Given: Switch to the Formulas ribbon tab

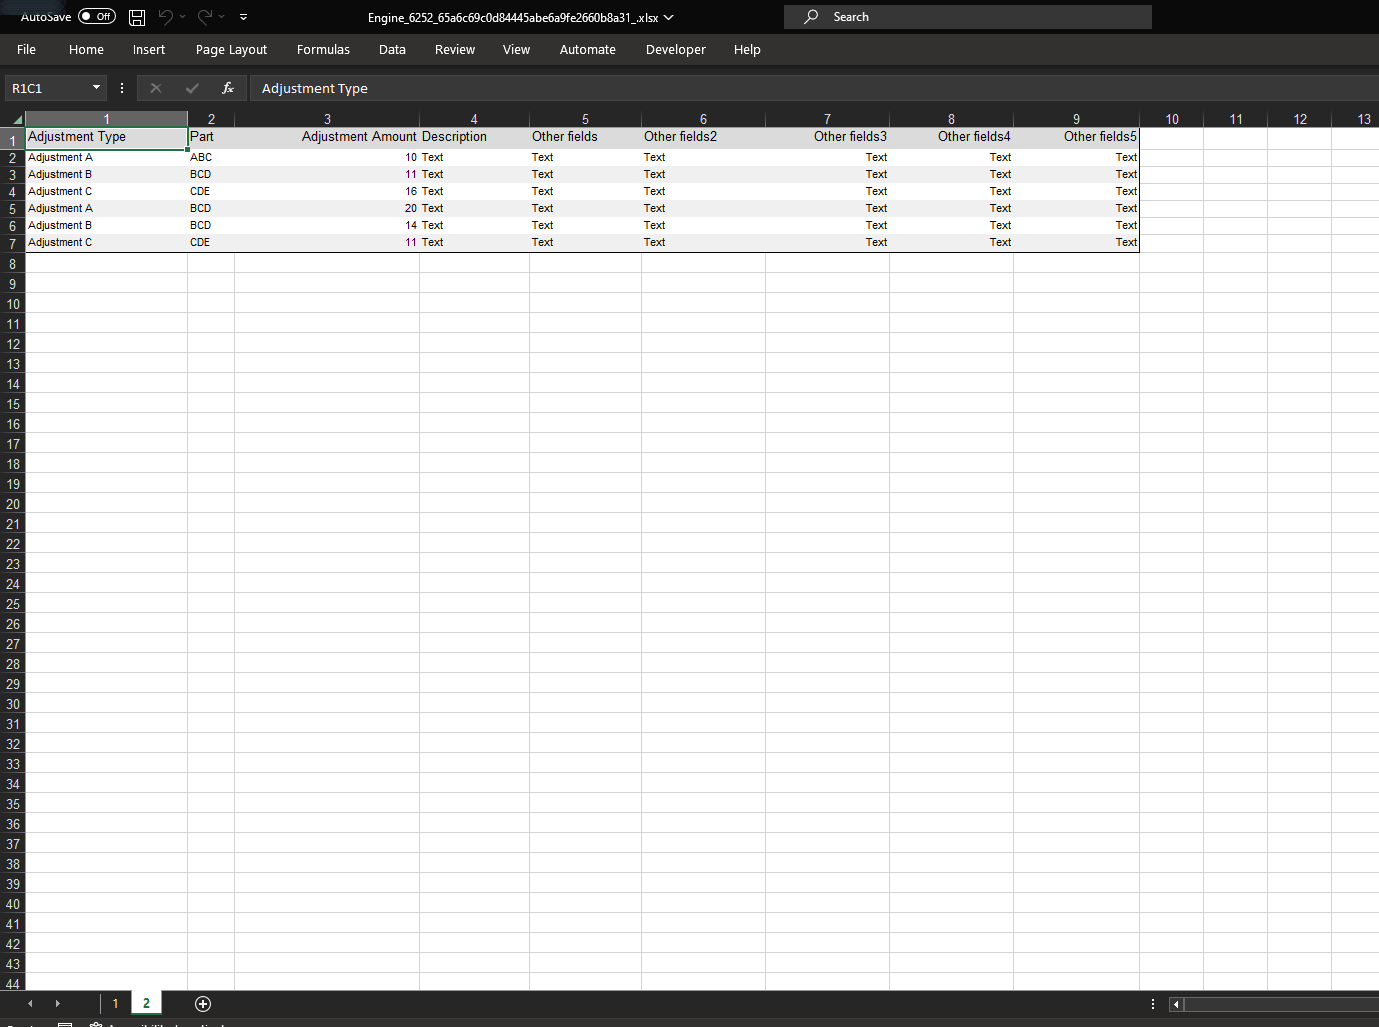Looking at the screenshot, I should click(x=323, y=49).
